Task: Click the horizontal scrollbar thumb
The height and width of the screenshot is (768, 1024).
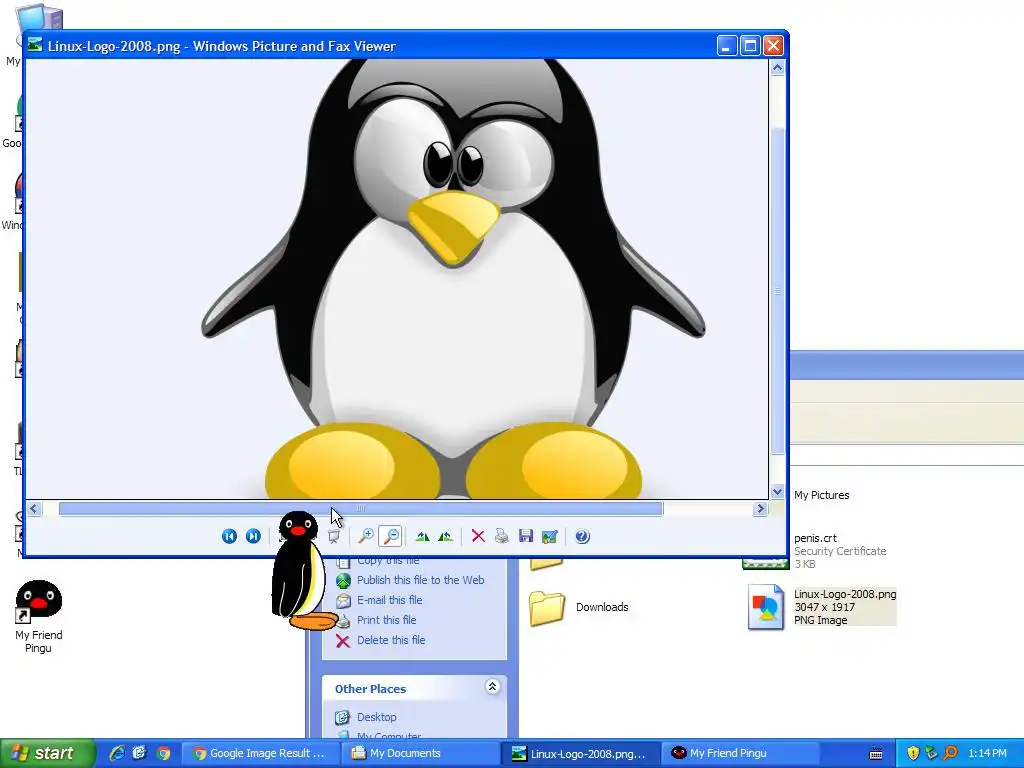Action: (x=360, y=509)
